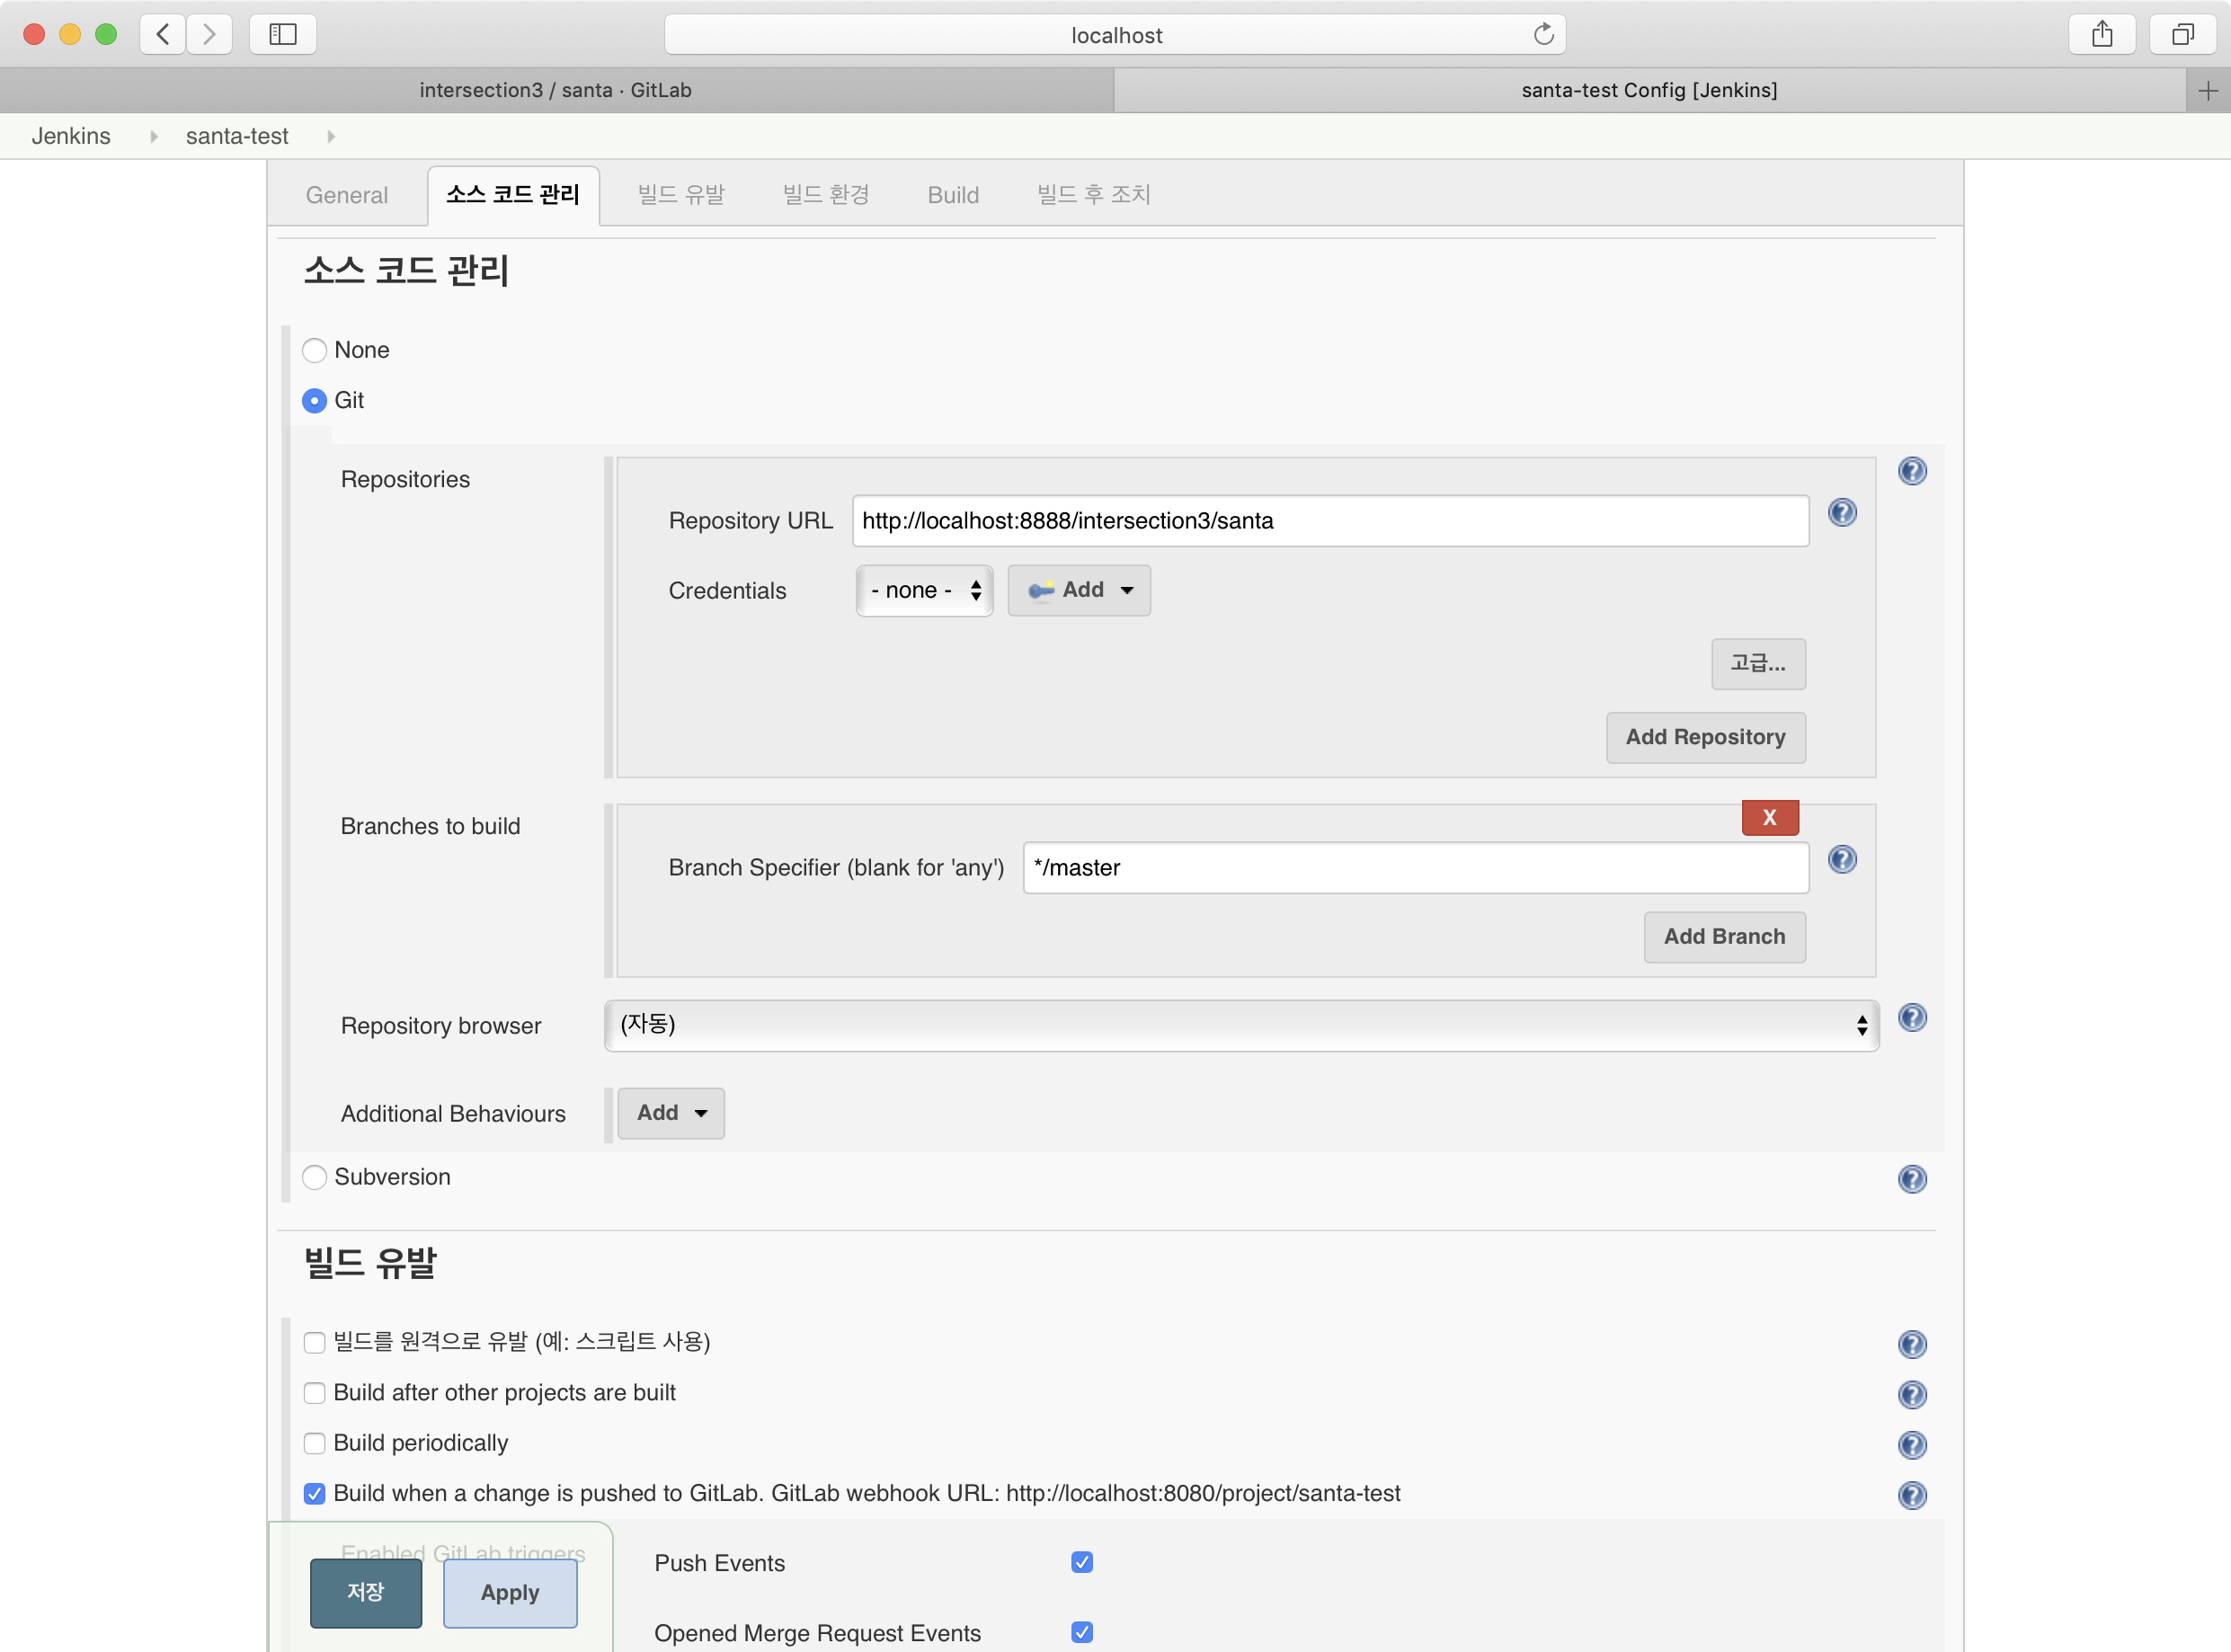
Task: Open Additional Behaviours Add dropdown
Action: (671, 1113)
